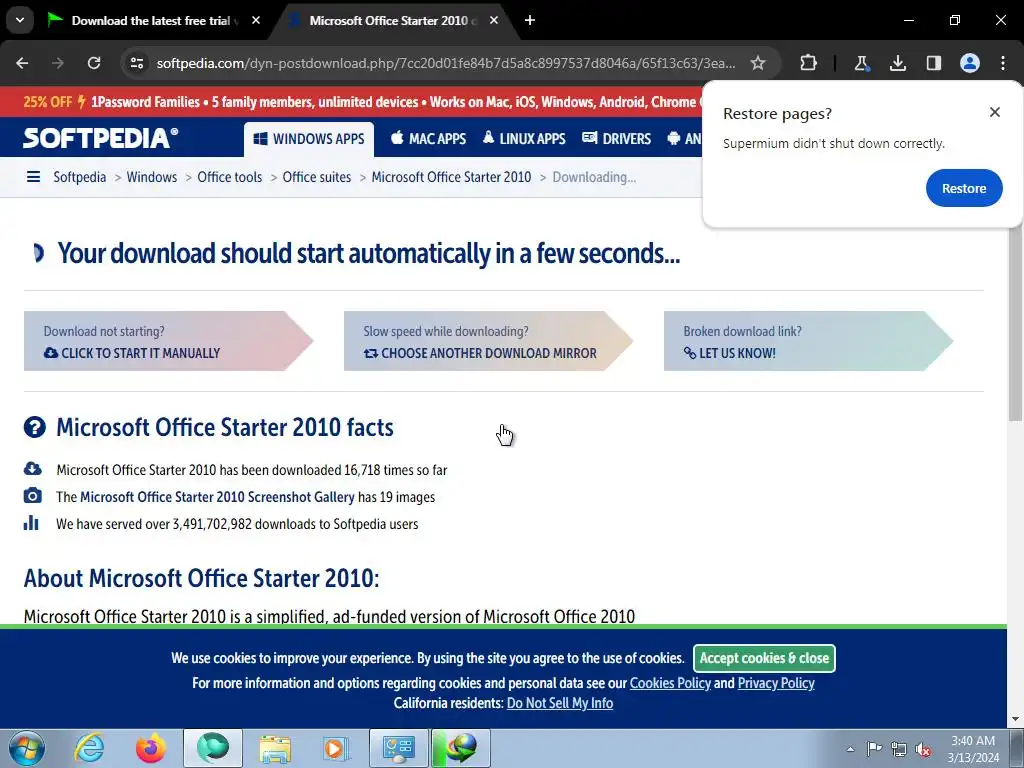Show browser downloads tray
This screenshot has width=1024, height=768.
[x=897, y=63]
